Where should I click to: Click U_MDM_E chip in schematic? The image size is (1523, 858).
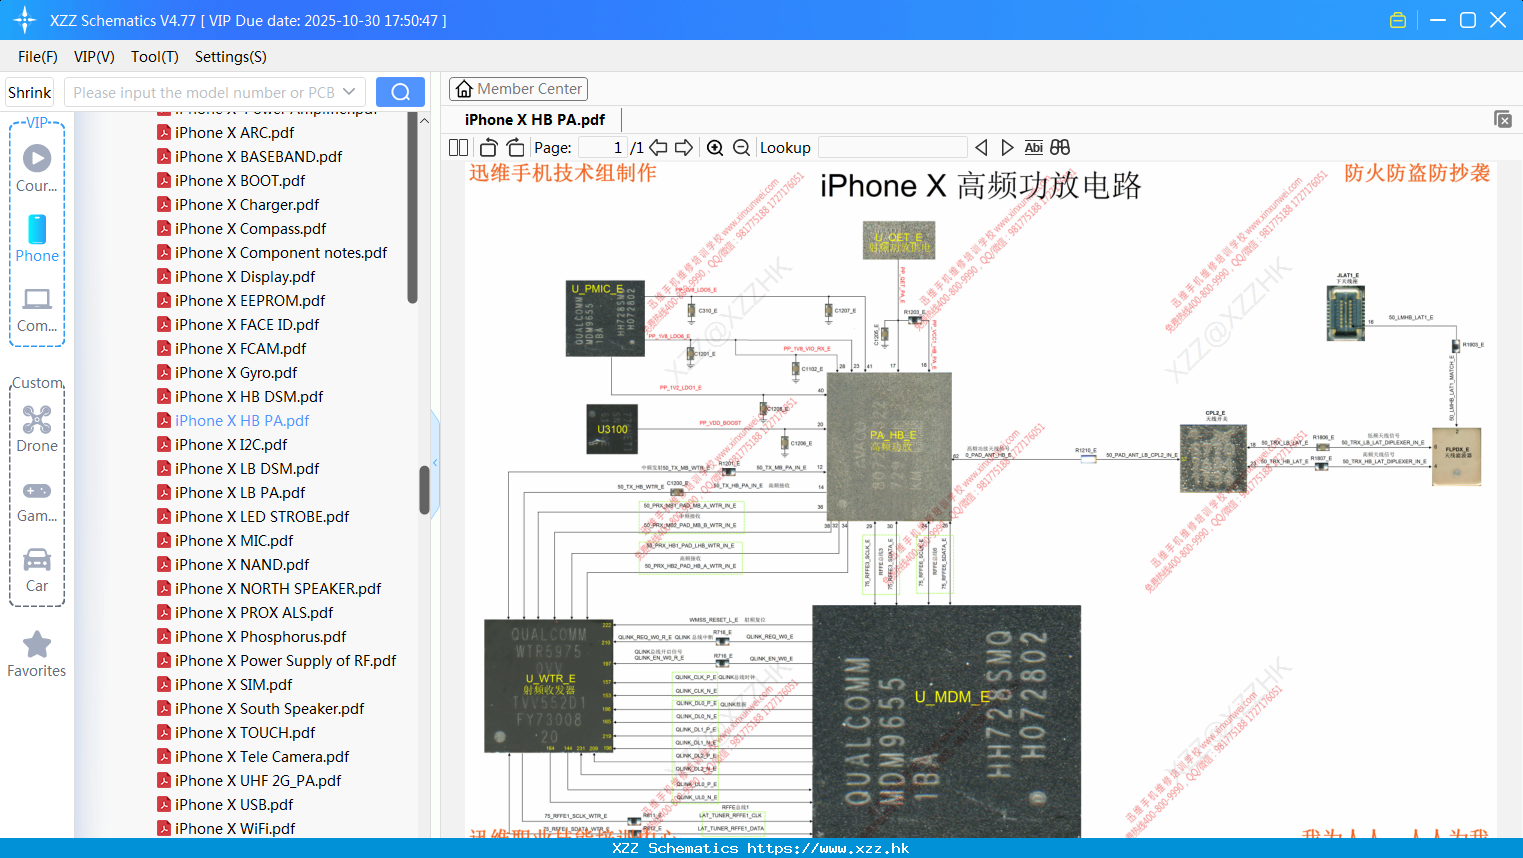coord(946,721)
